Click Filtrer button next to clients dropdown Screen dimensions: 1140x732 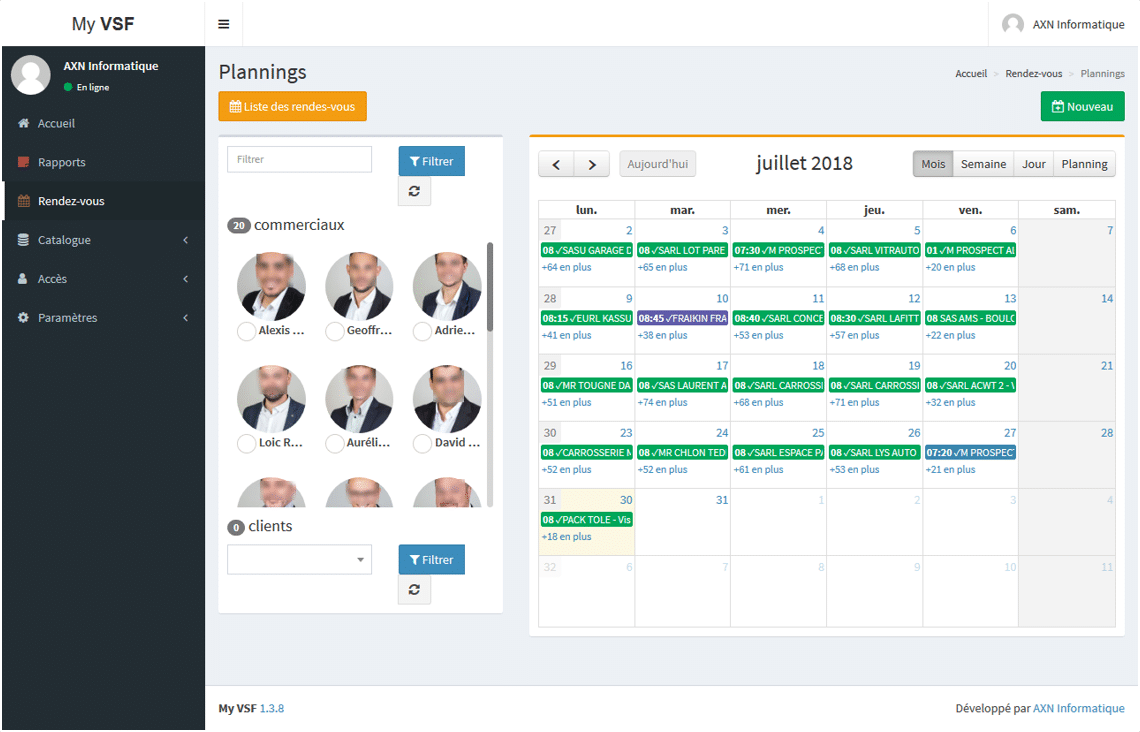coord(432,560)
